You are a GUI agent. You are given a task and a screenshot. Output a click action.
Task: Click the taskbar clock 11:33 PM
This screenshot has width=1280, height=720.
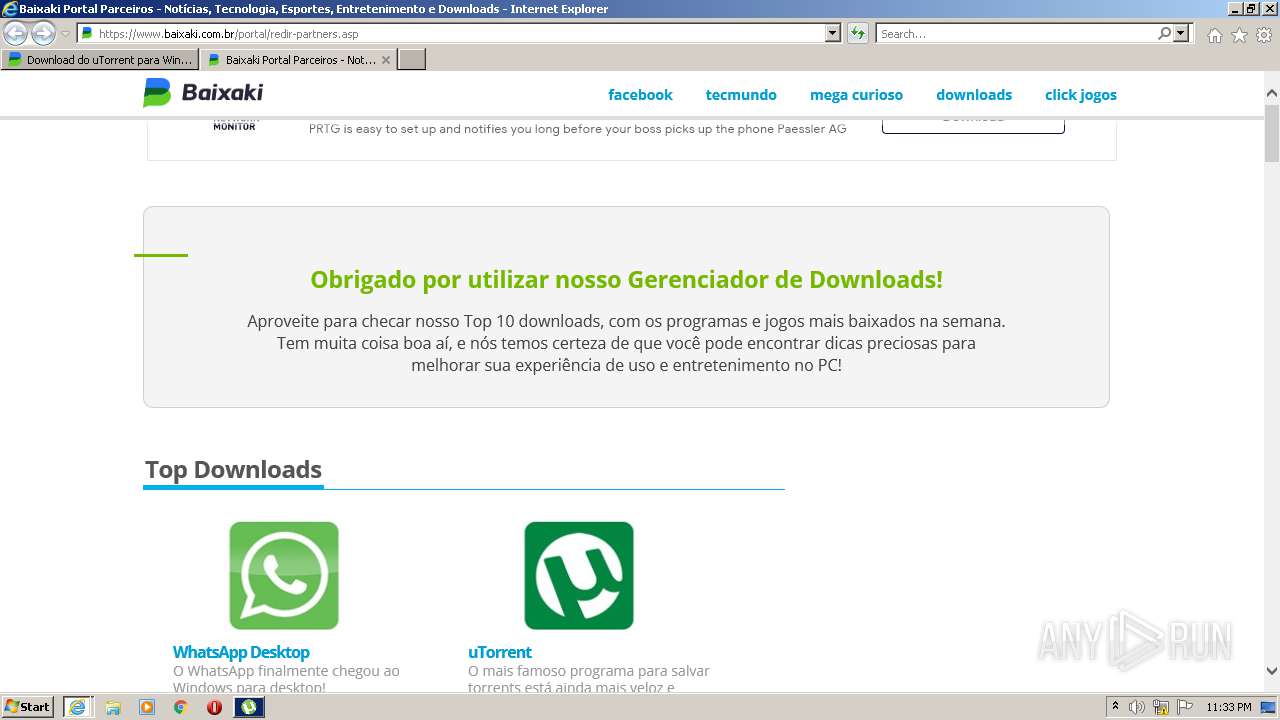point(1229,707)
